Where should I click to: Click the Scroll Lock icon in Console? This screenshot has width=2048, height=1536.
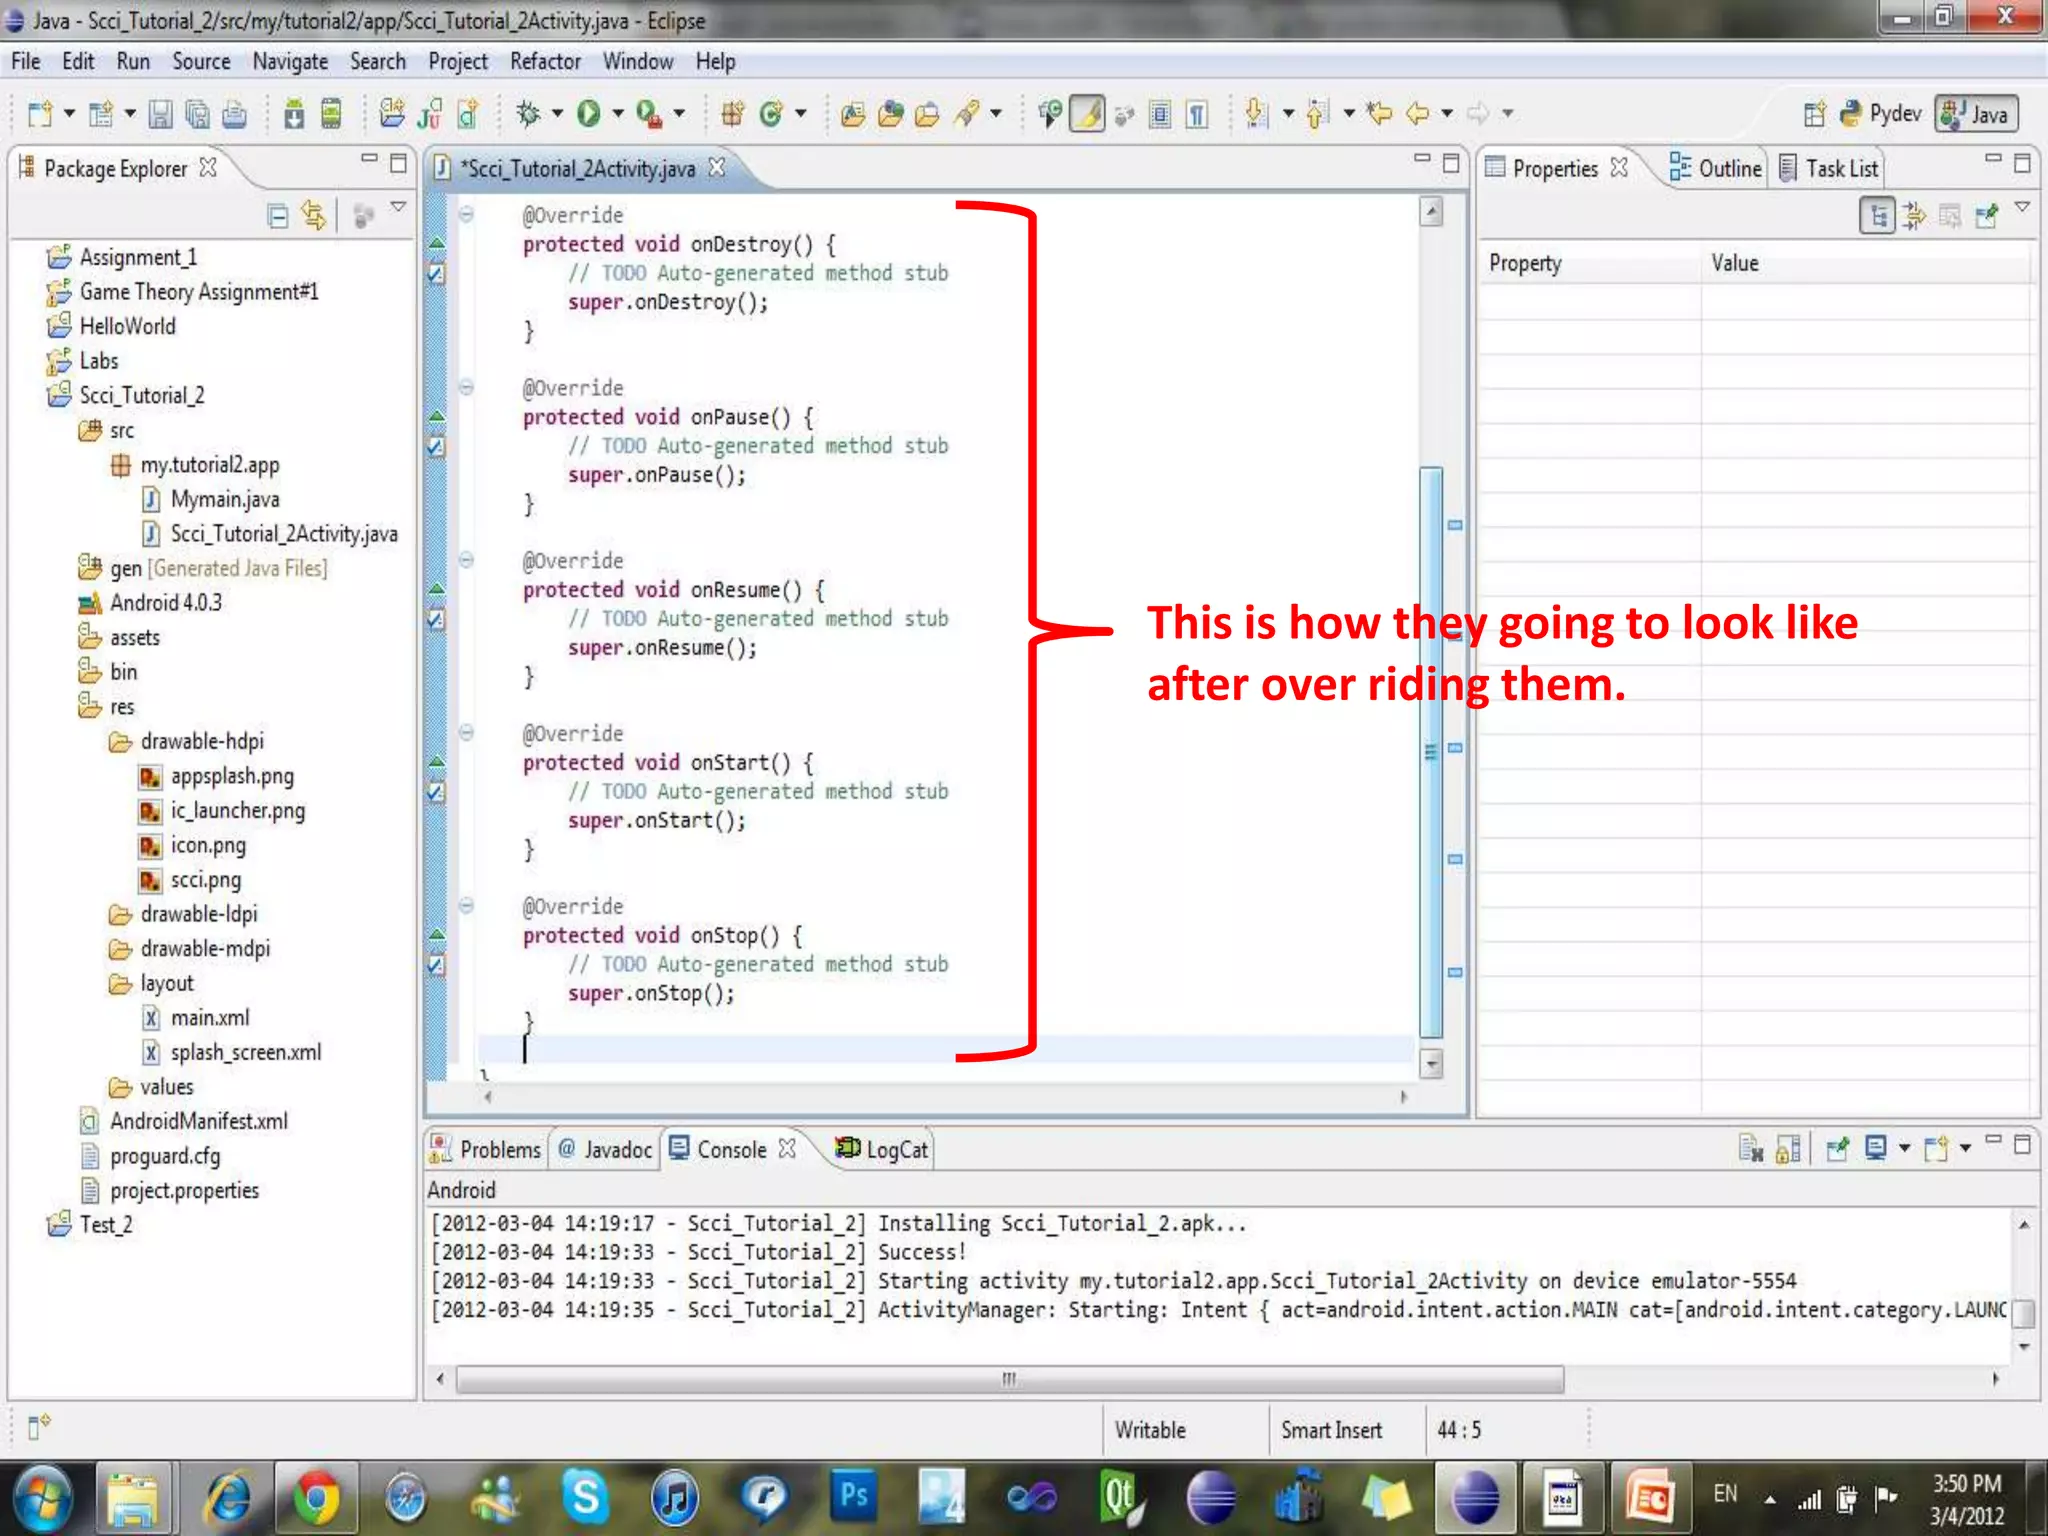coord(1789,1149)
